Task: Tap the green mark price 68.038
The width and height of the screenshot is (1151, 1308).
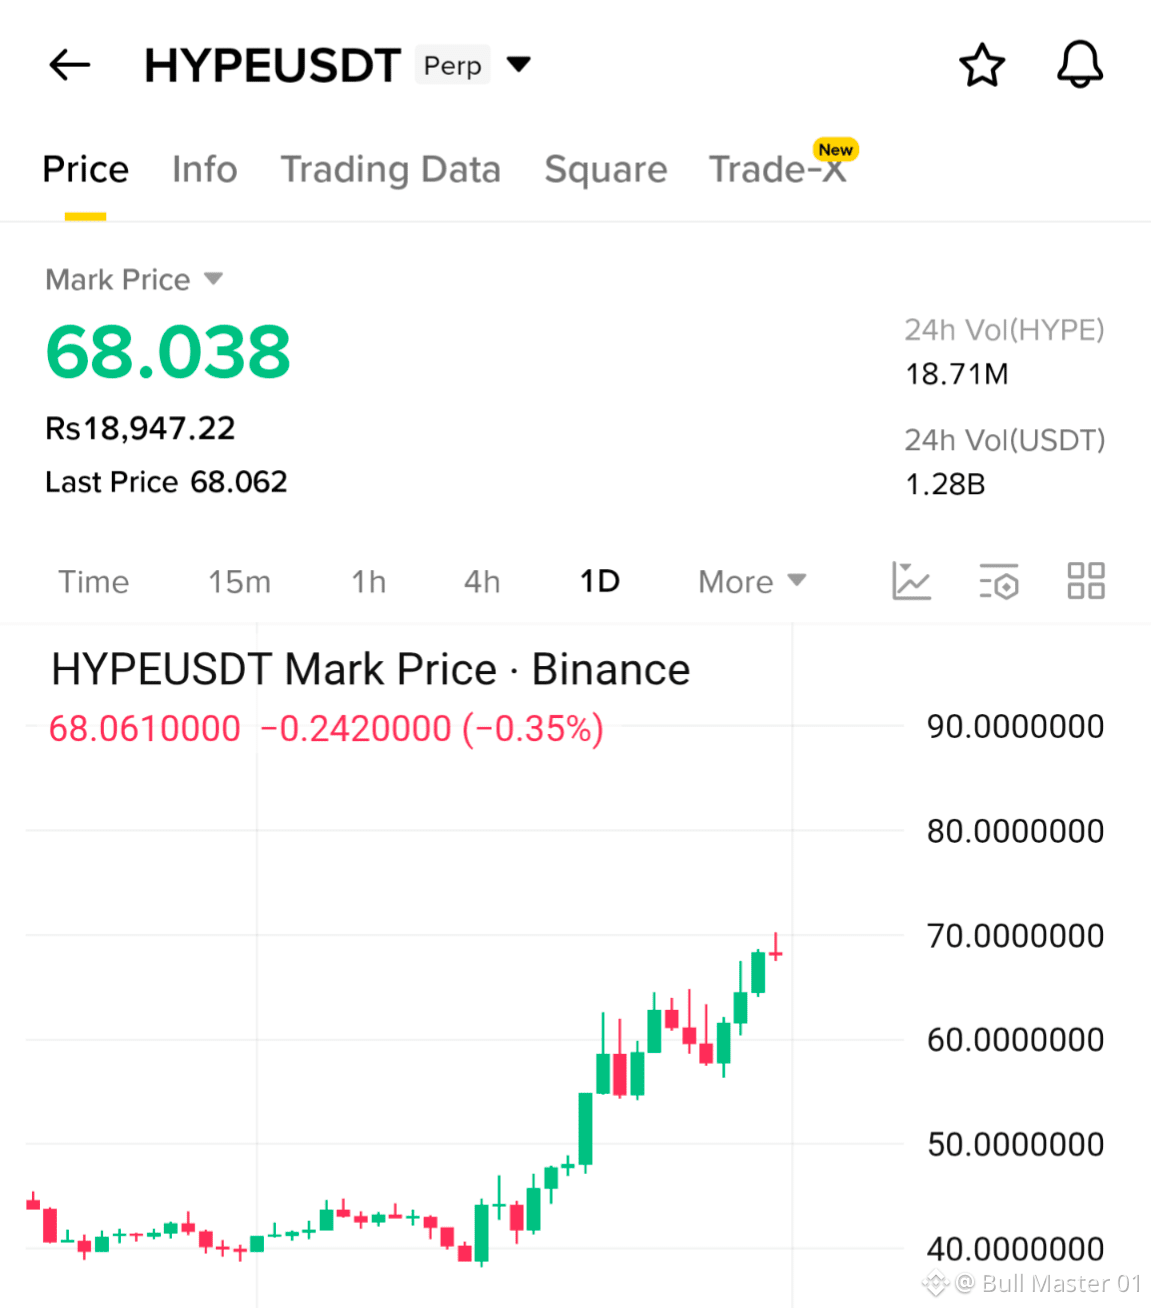Action: point(168,352)
